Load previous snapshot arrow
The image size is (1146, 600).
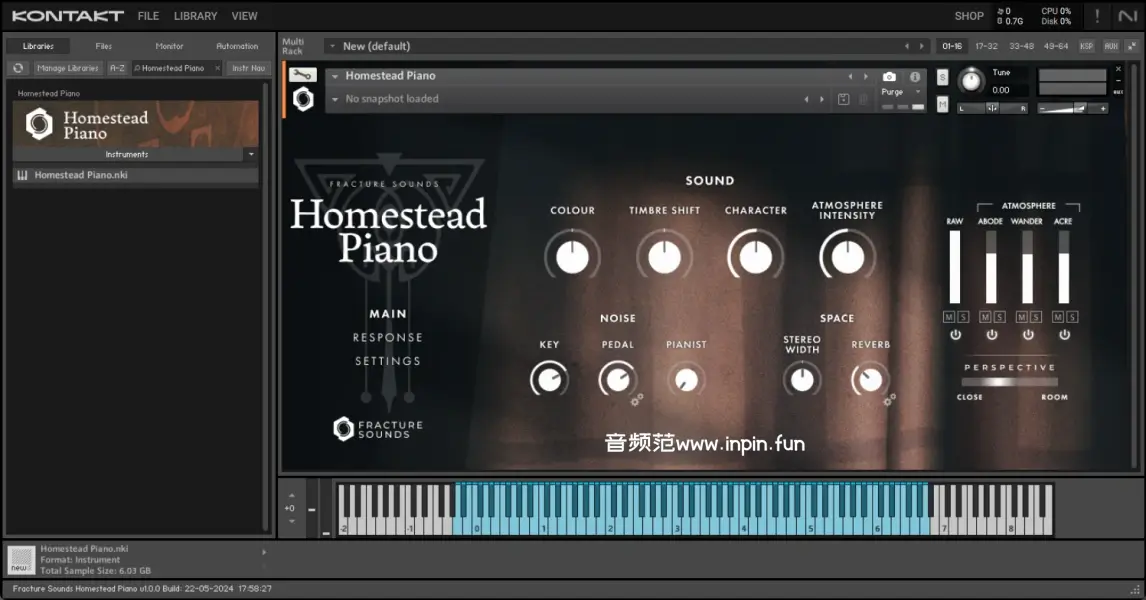[x=806, y=99]
